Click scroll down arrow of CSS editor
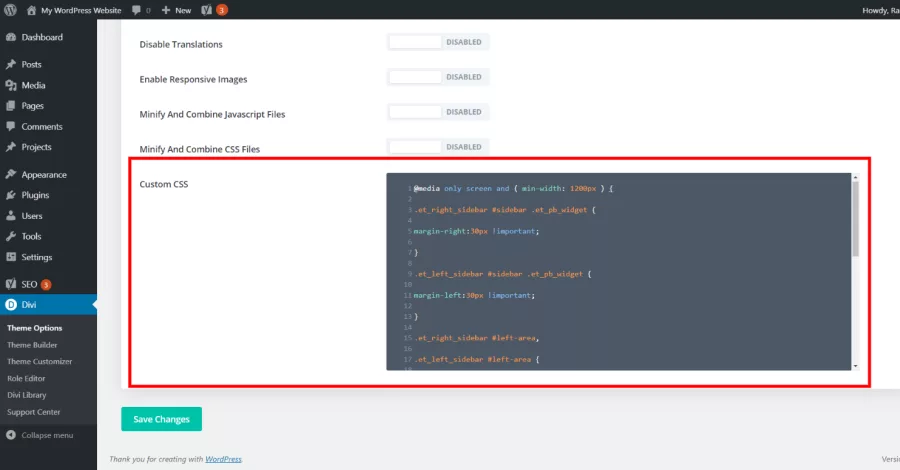Screen dimensions: 900x470 tap(855, 366)
